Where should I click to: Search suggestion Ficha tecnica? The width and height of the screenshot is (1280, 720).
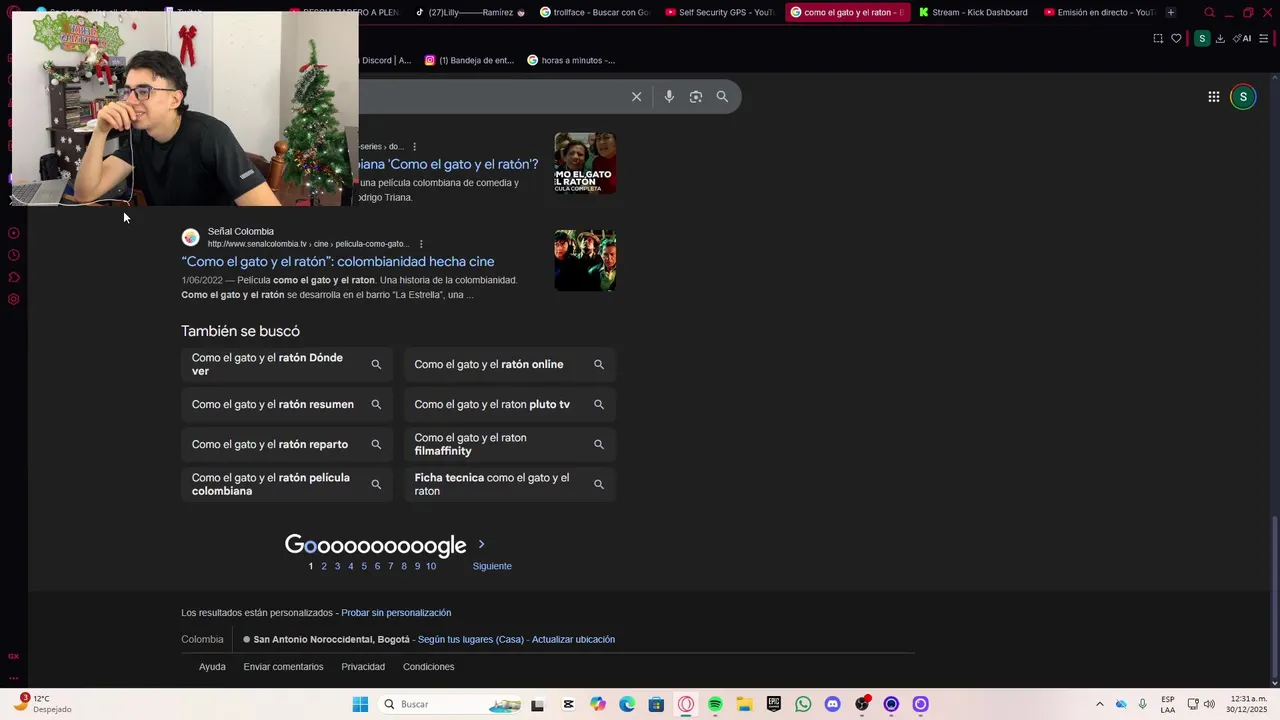click(x=510, y=485)
